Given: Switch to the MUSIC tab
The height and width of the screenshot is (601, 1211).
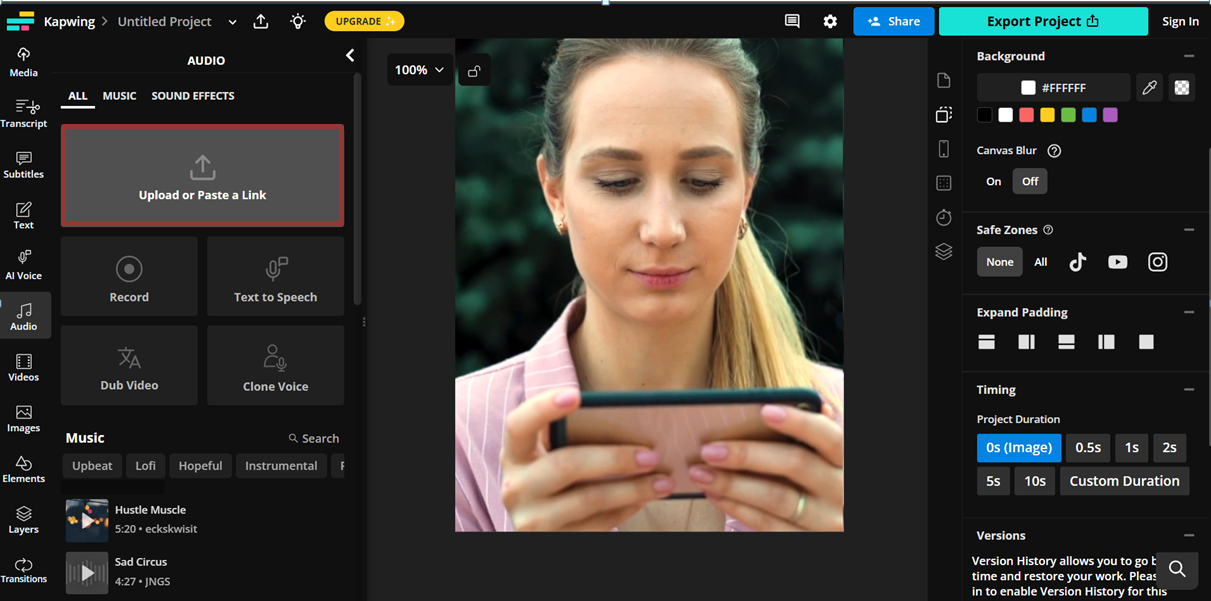Looking at the screenshot, I should [119, 96].
